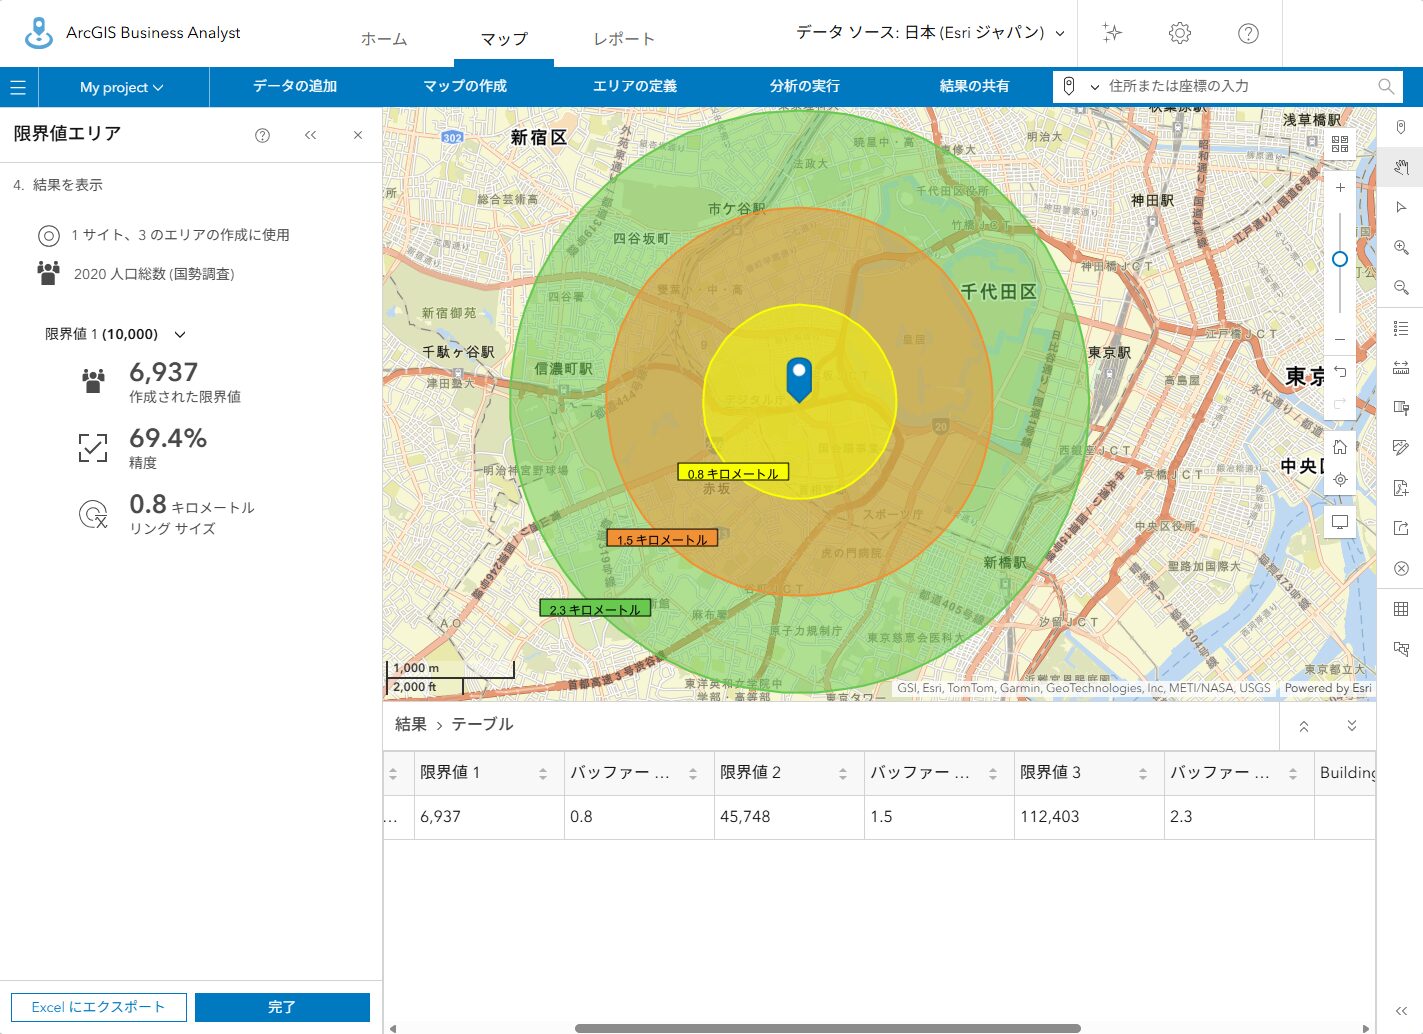Click the Excel にエクスポート button
The height and width of the screenshot is (1034, 1423).
[x=98, y=1007]
